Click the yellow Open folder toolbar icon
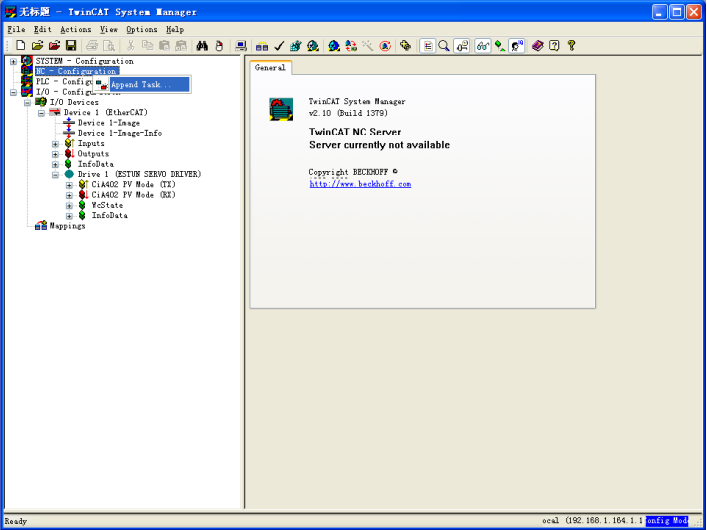 pyautogui.click(x=37, y=46)
